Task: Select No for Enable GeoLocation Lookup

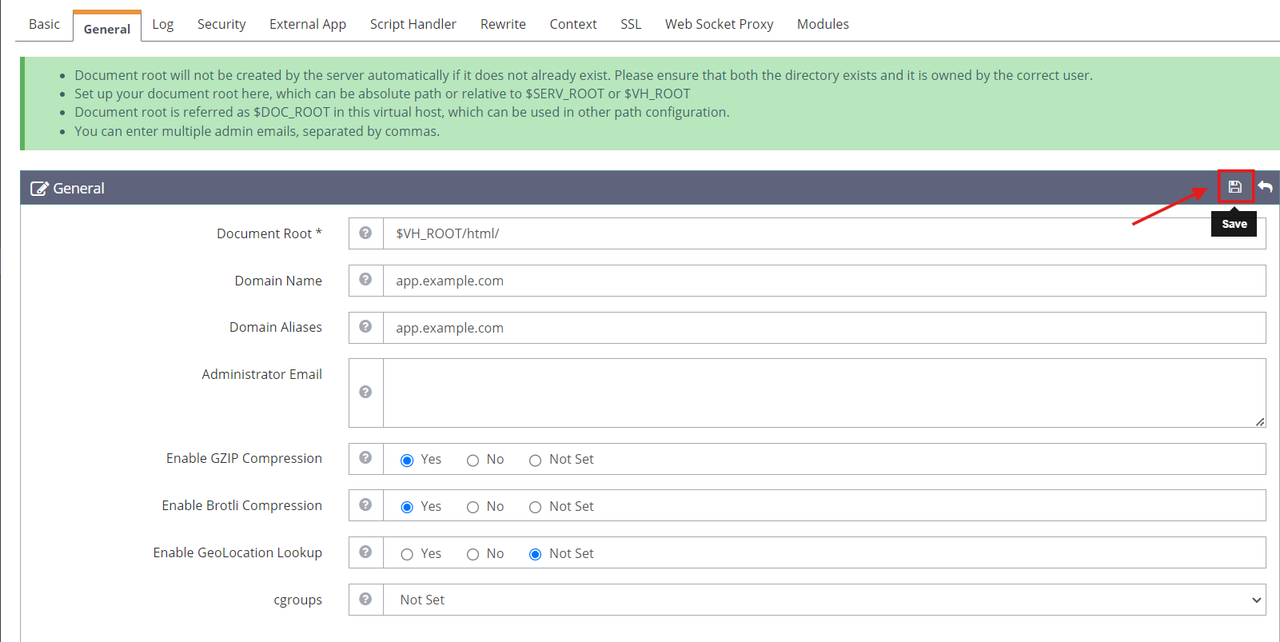Action: click(x=473, y=554)
